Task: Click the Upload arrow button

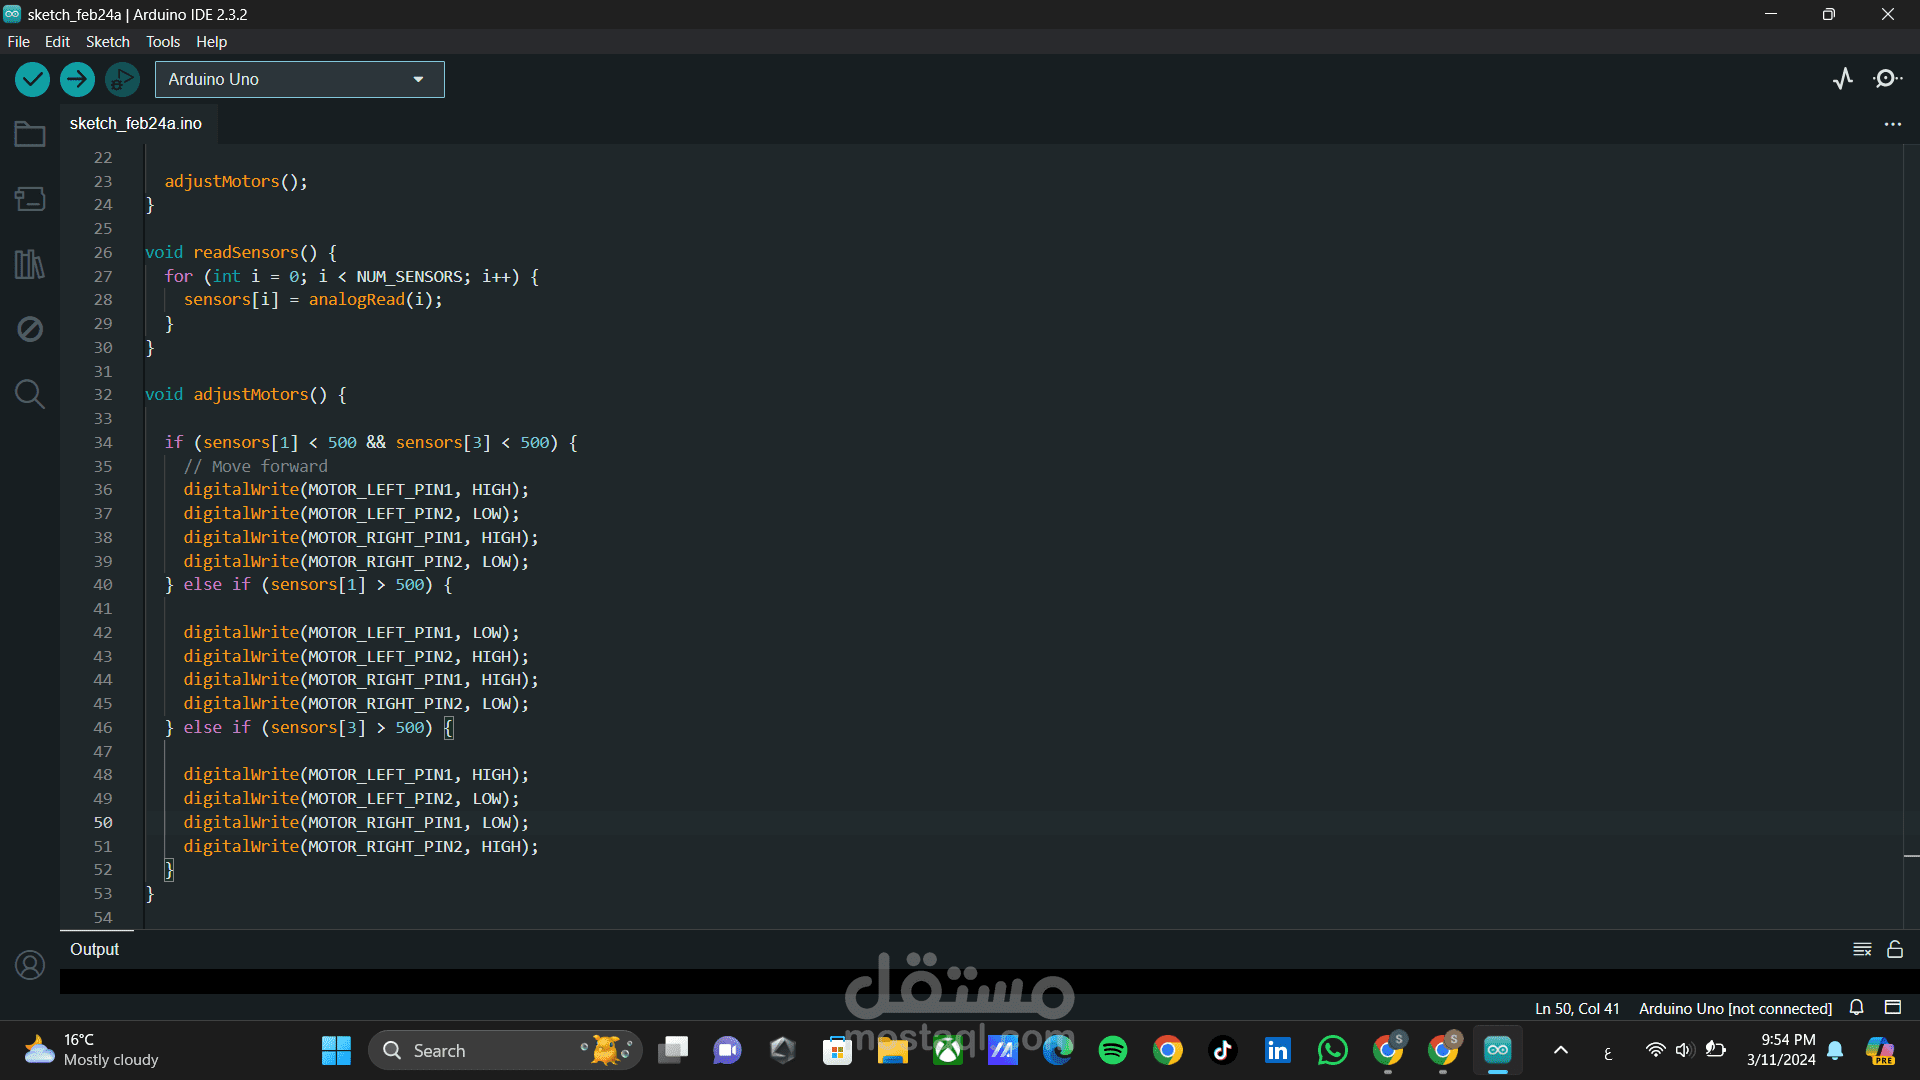Action: (x=77, y=79)
